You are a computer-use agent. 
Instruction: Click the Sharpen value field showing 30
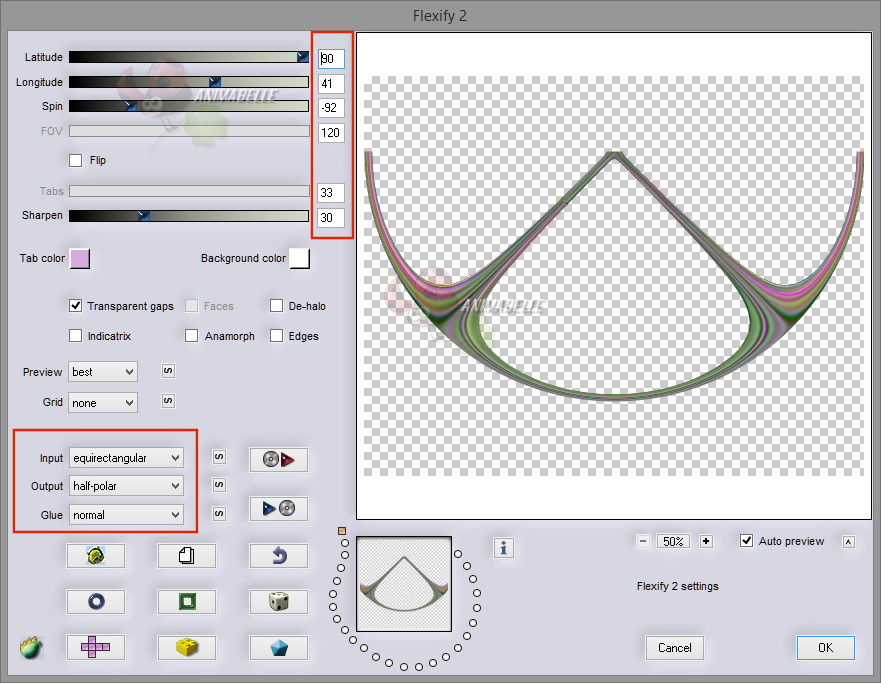tap(331, 217)
